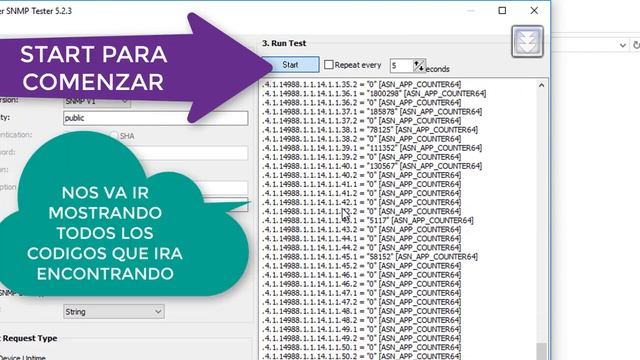The width and height of the screenshot is (640, 360).
Task: Click refresh icon in background window
Action: click(636, 45)
